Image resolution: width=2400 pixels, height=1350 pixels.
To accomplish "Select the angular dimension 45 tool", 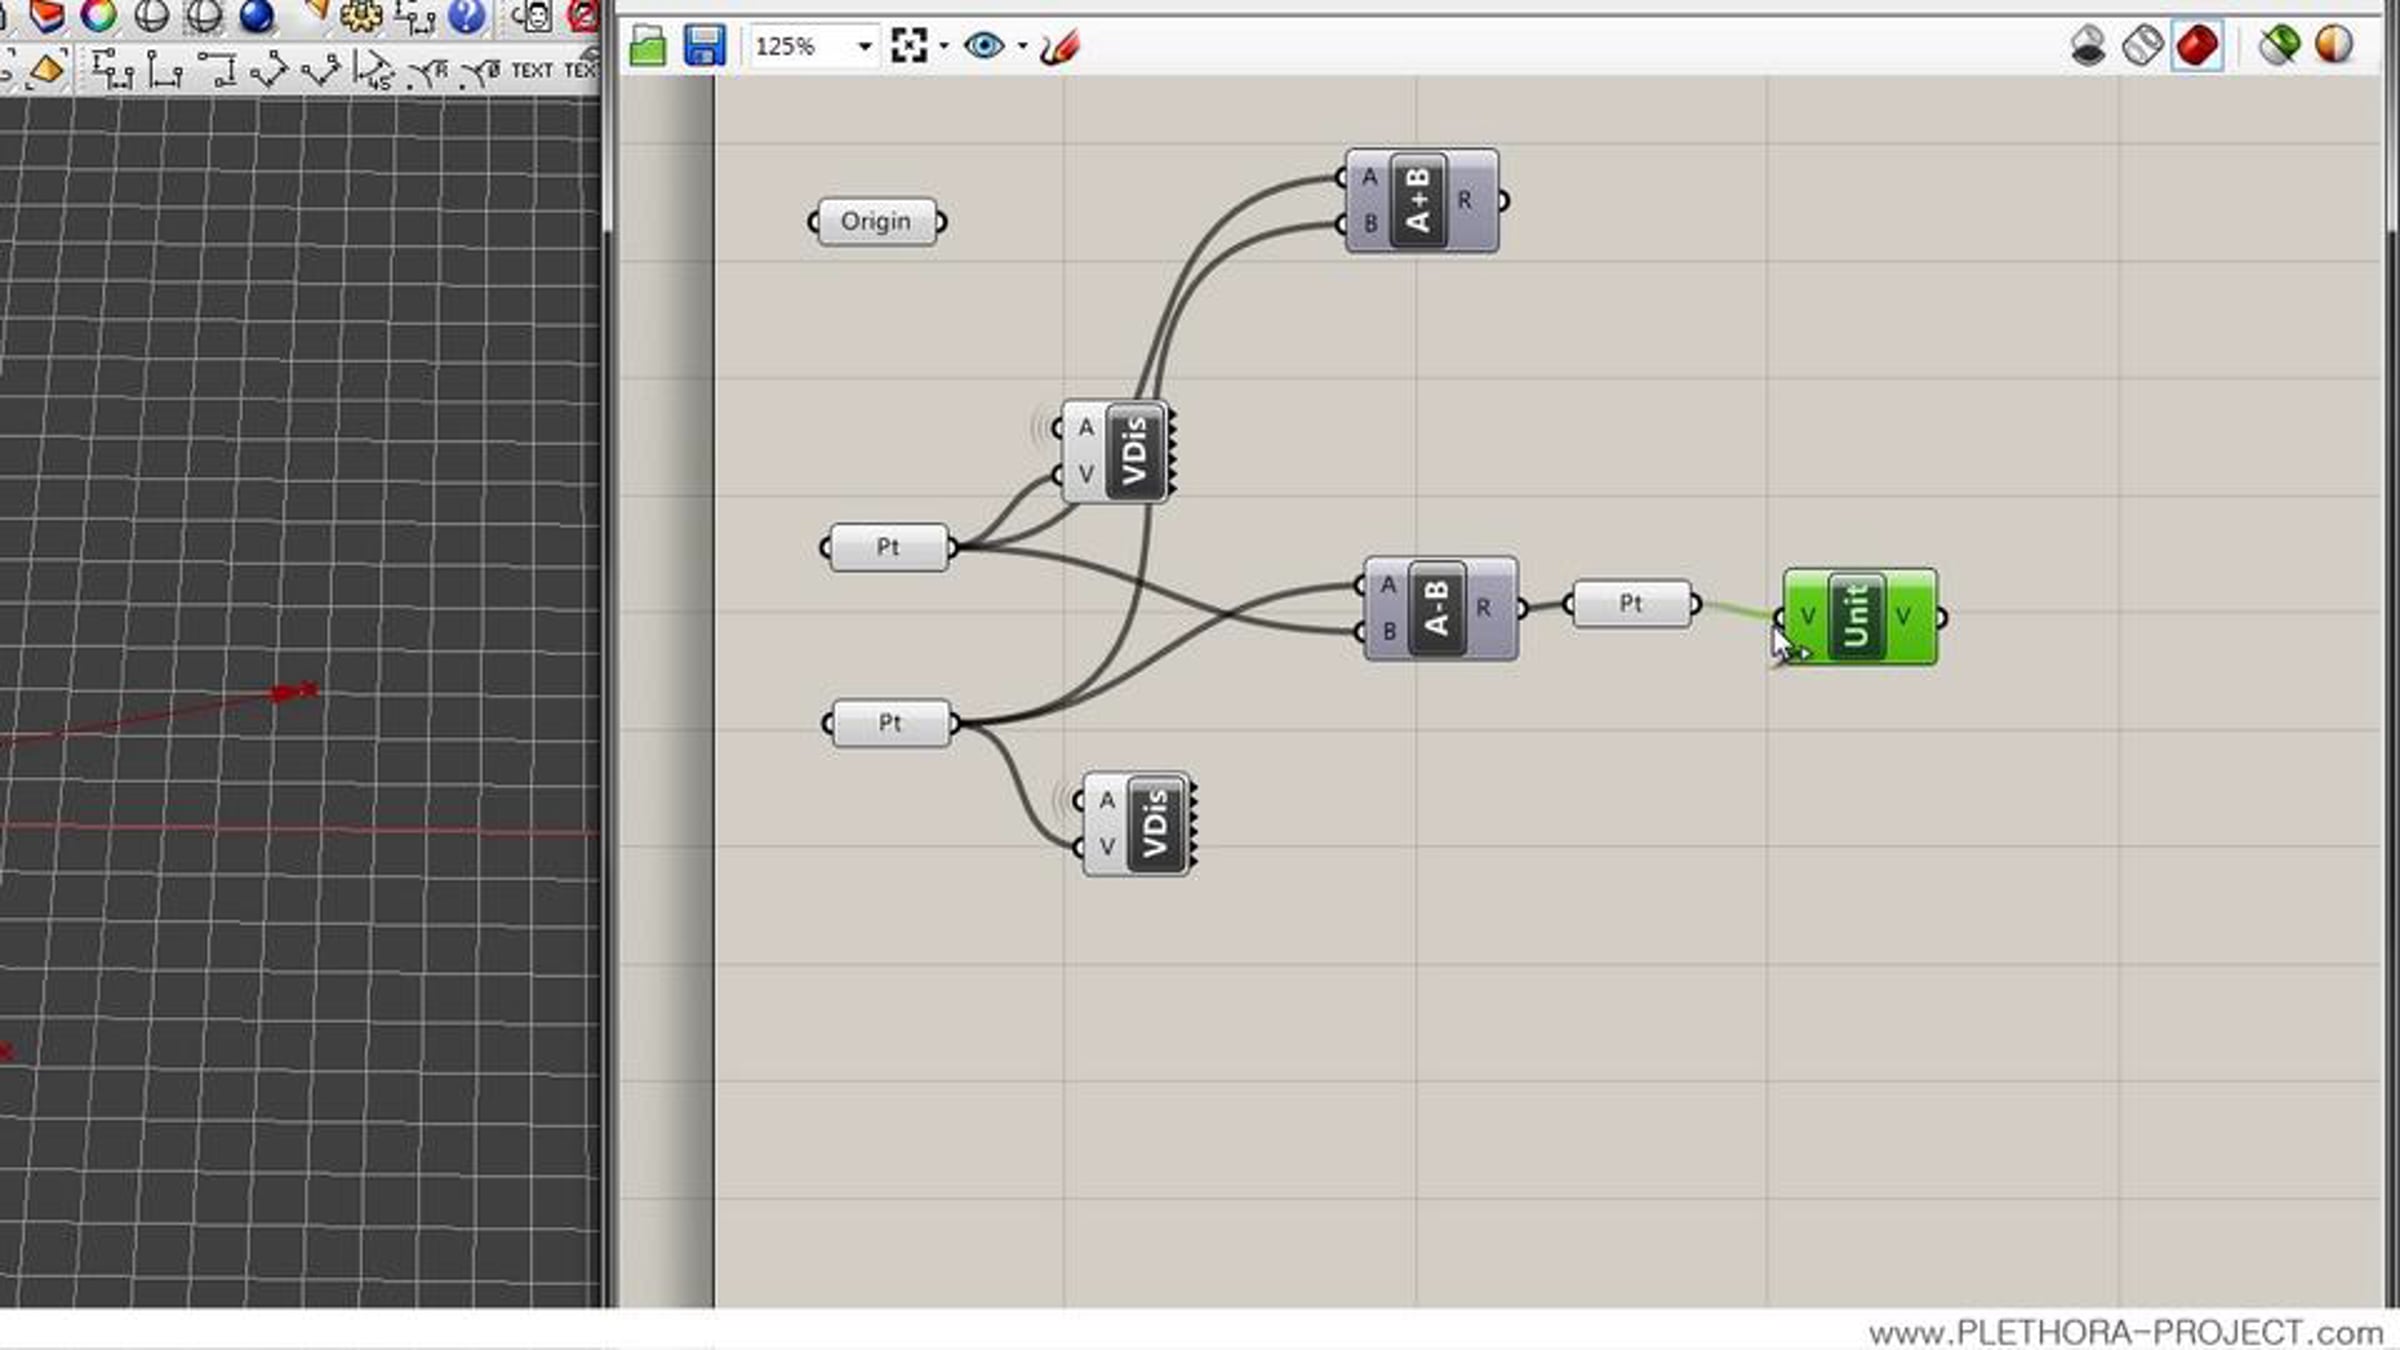I will [373, 70].
